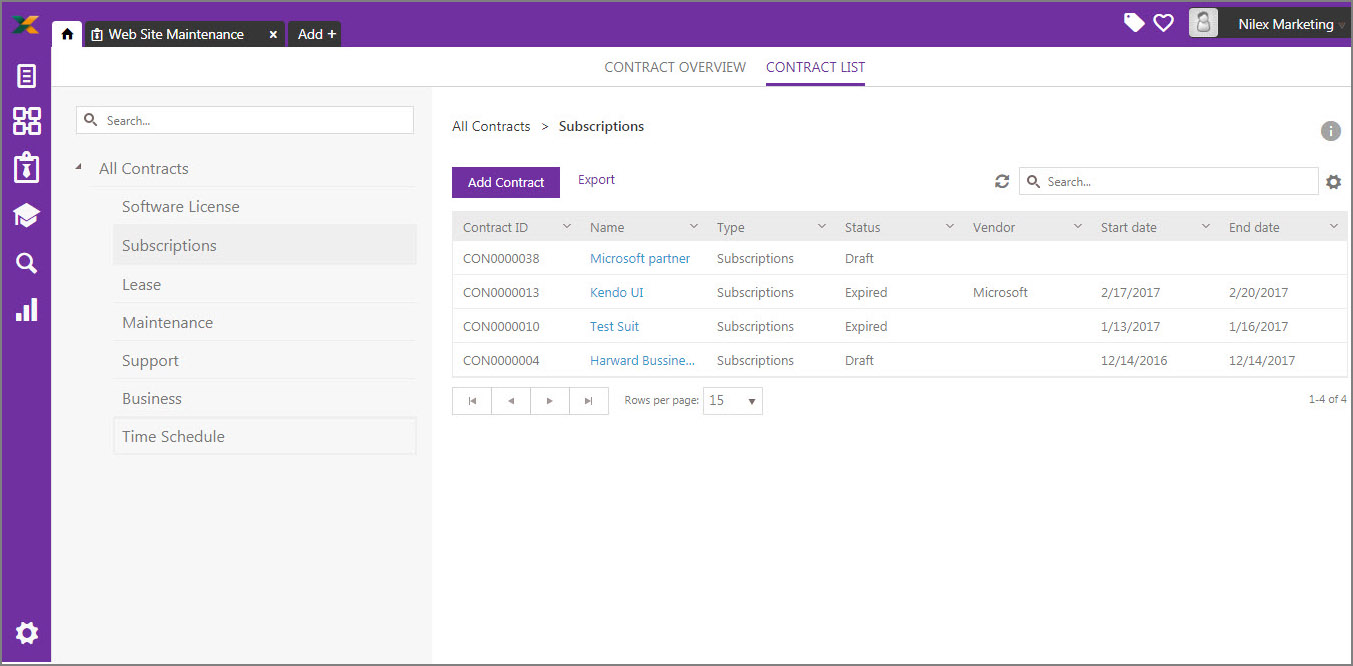
Task: Click the info icon near breadcrumb
Action: pyautogui.click(x=1330, y=131)
